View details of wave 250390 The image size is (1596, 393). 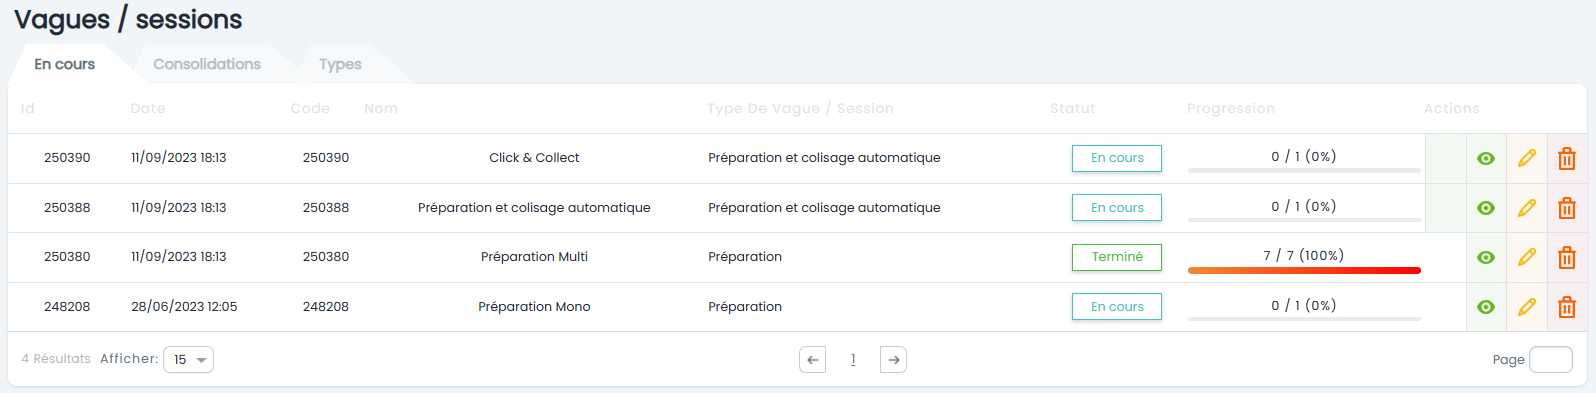[1486, 158]
